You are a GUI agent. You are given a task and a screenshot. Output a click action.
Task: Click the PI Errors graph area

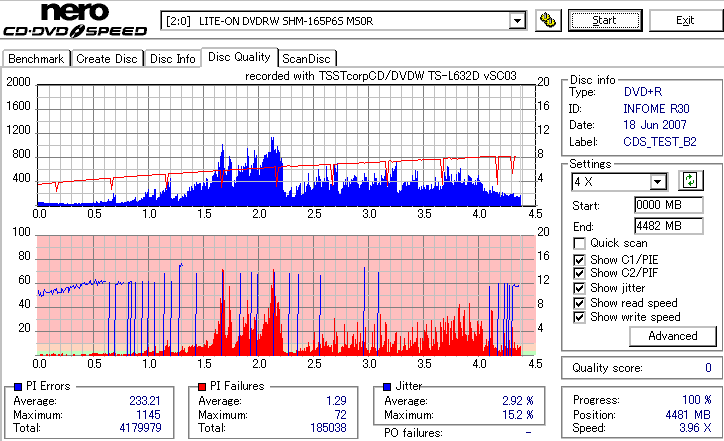point(286,145)
